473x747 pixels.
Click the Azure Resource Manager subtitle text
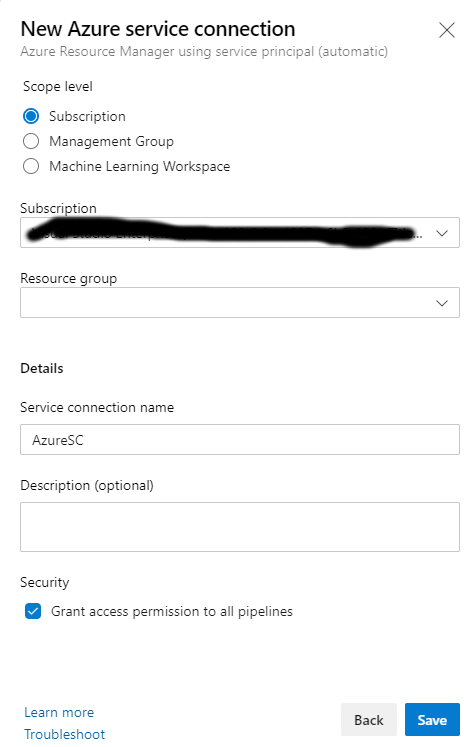204,51
